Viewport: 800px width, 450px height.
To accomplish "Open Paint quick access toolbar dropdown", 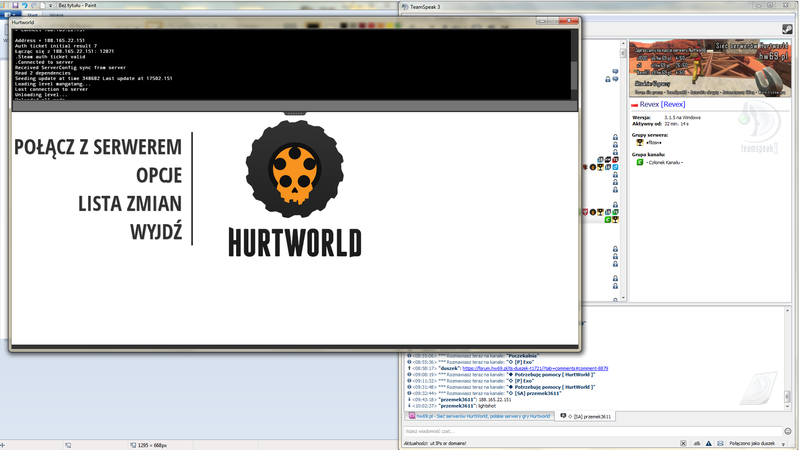I will (51, 5).
